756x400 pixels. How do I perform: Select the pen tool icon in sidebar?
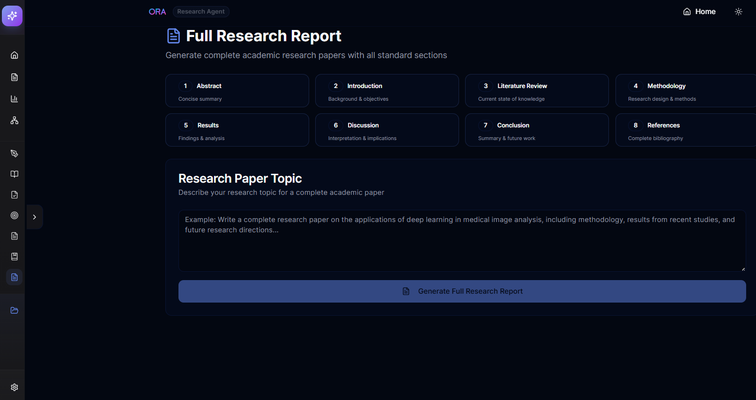coord(14,154)
